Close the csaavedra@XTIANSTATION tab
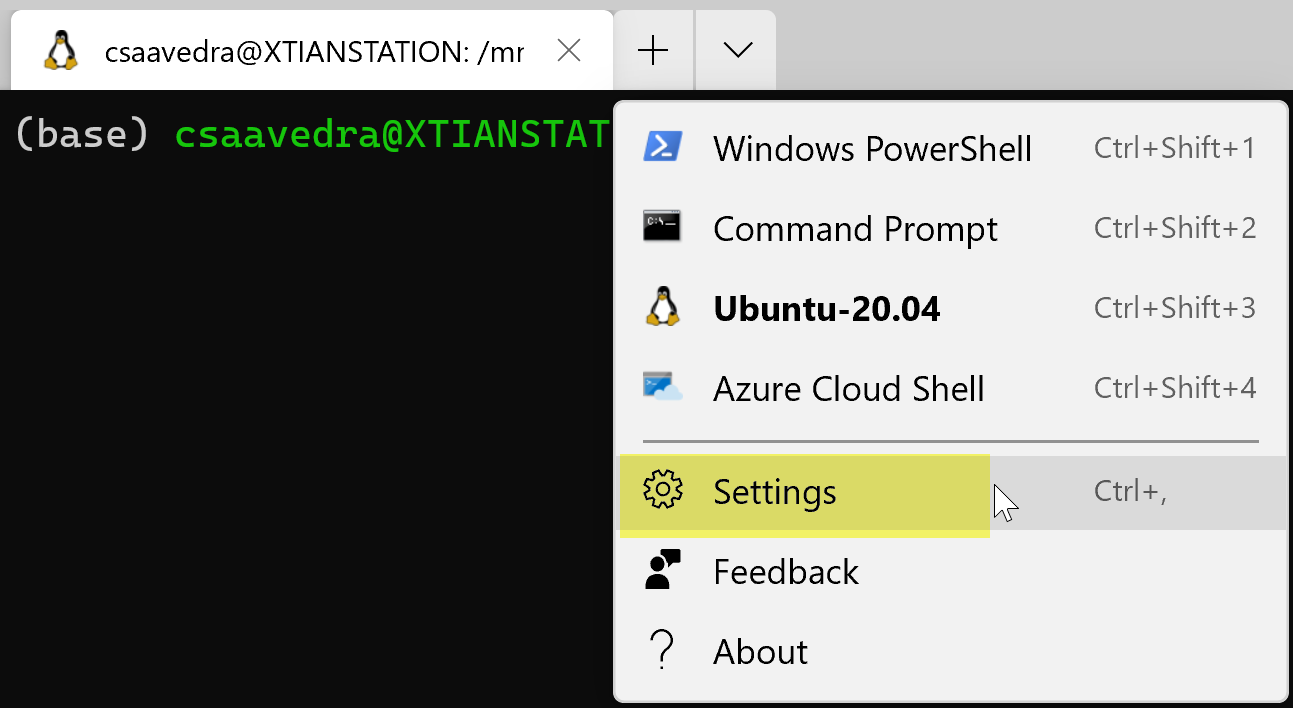 [x=569, y=50]
